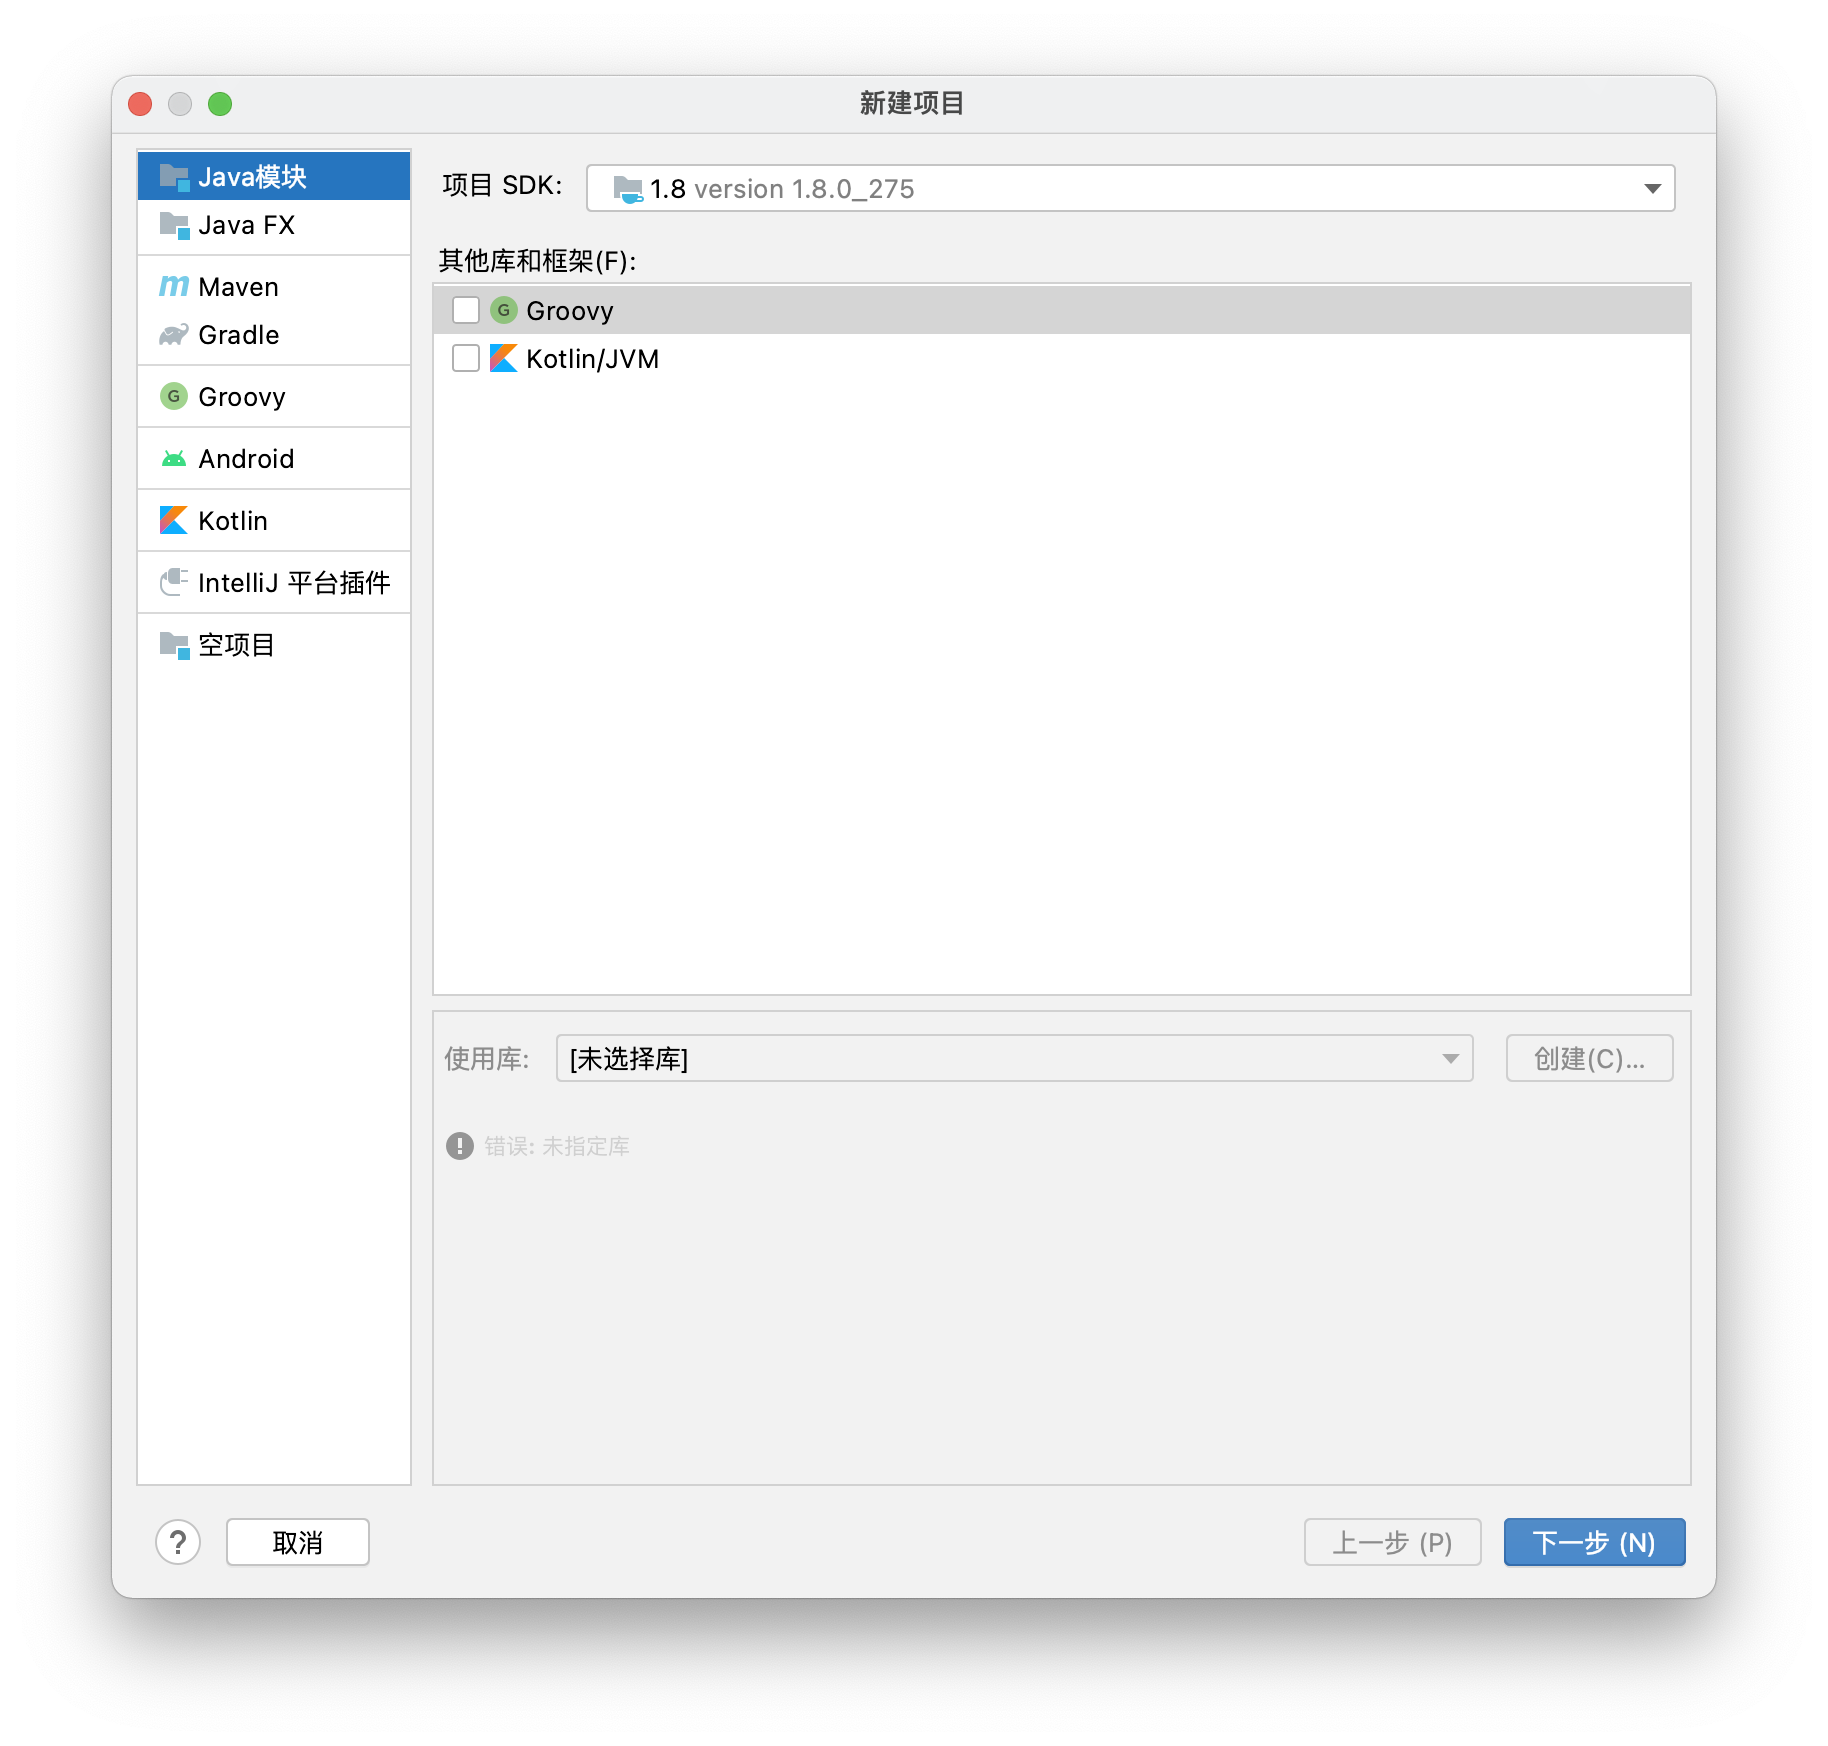Screen dimensions: 1828x1746
Task: Close the 新建项目 dialog window
Action: coord(141,104)
